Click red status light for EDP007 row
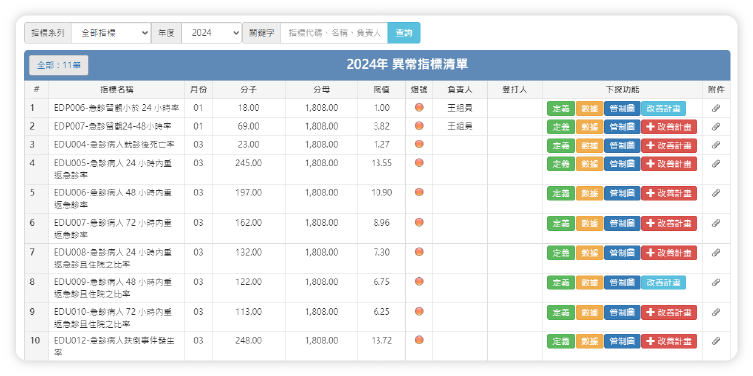This screenshot has width=753, height=376. (x=419, y=126)
